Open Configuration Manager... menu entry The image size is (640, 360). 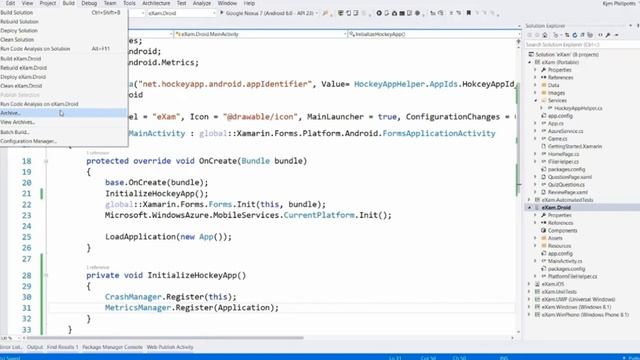click(x=63, y=141)
